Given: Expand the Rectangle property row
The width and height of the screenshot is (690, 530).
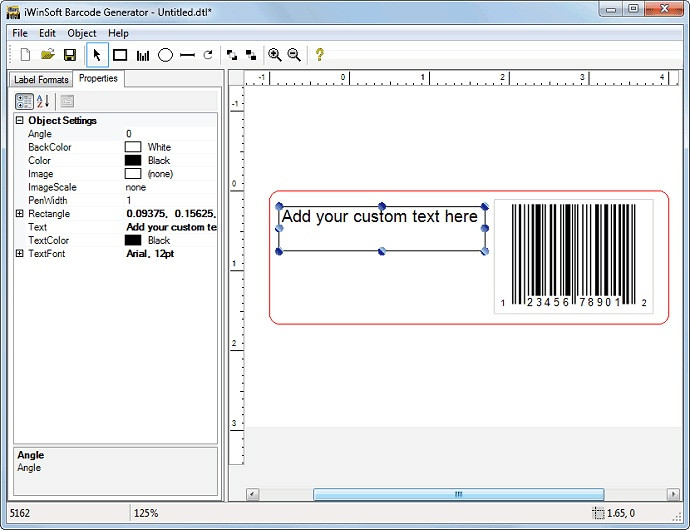Looking at the screenshot, I should point(19,213).
